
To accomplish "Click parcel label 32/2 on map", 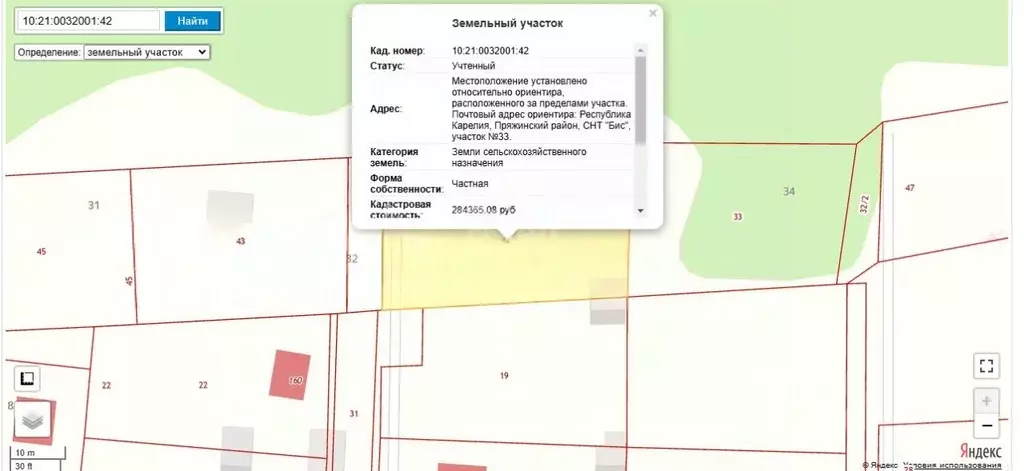I will [865, 205].
